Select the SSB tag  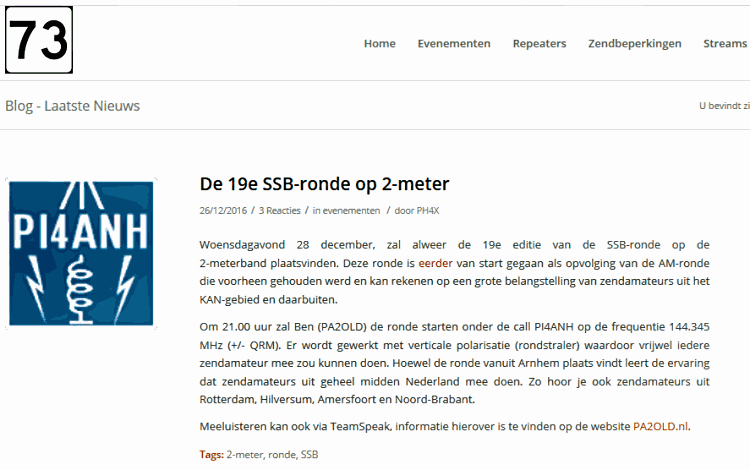(x=309, y=455)
